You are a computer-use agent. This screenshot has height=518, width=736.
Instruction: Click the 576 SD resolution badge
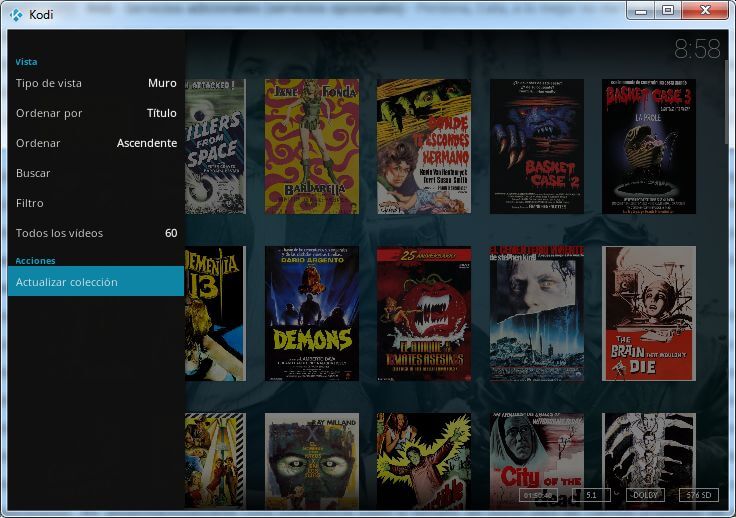click(x=697, y=495)
